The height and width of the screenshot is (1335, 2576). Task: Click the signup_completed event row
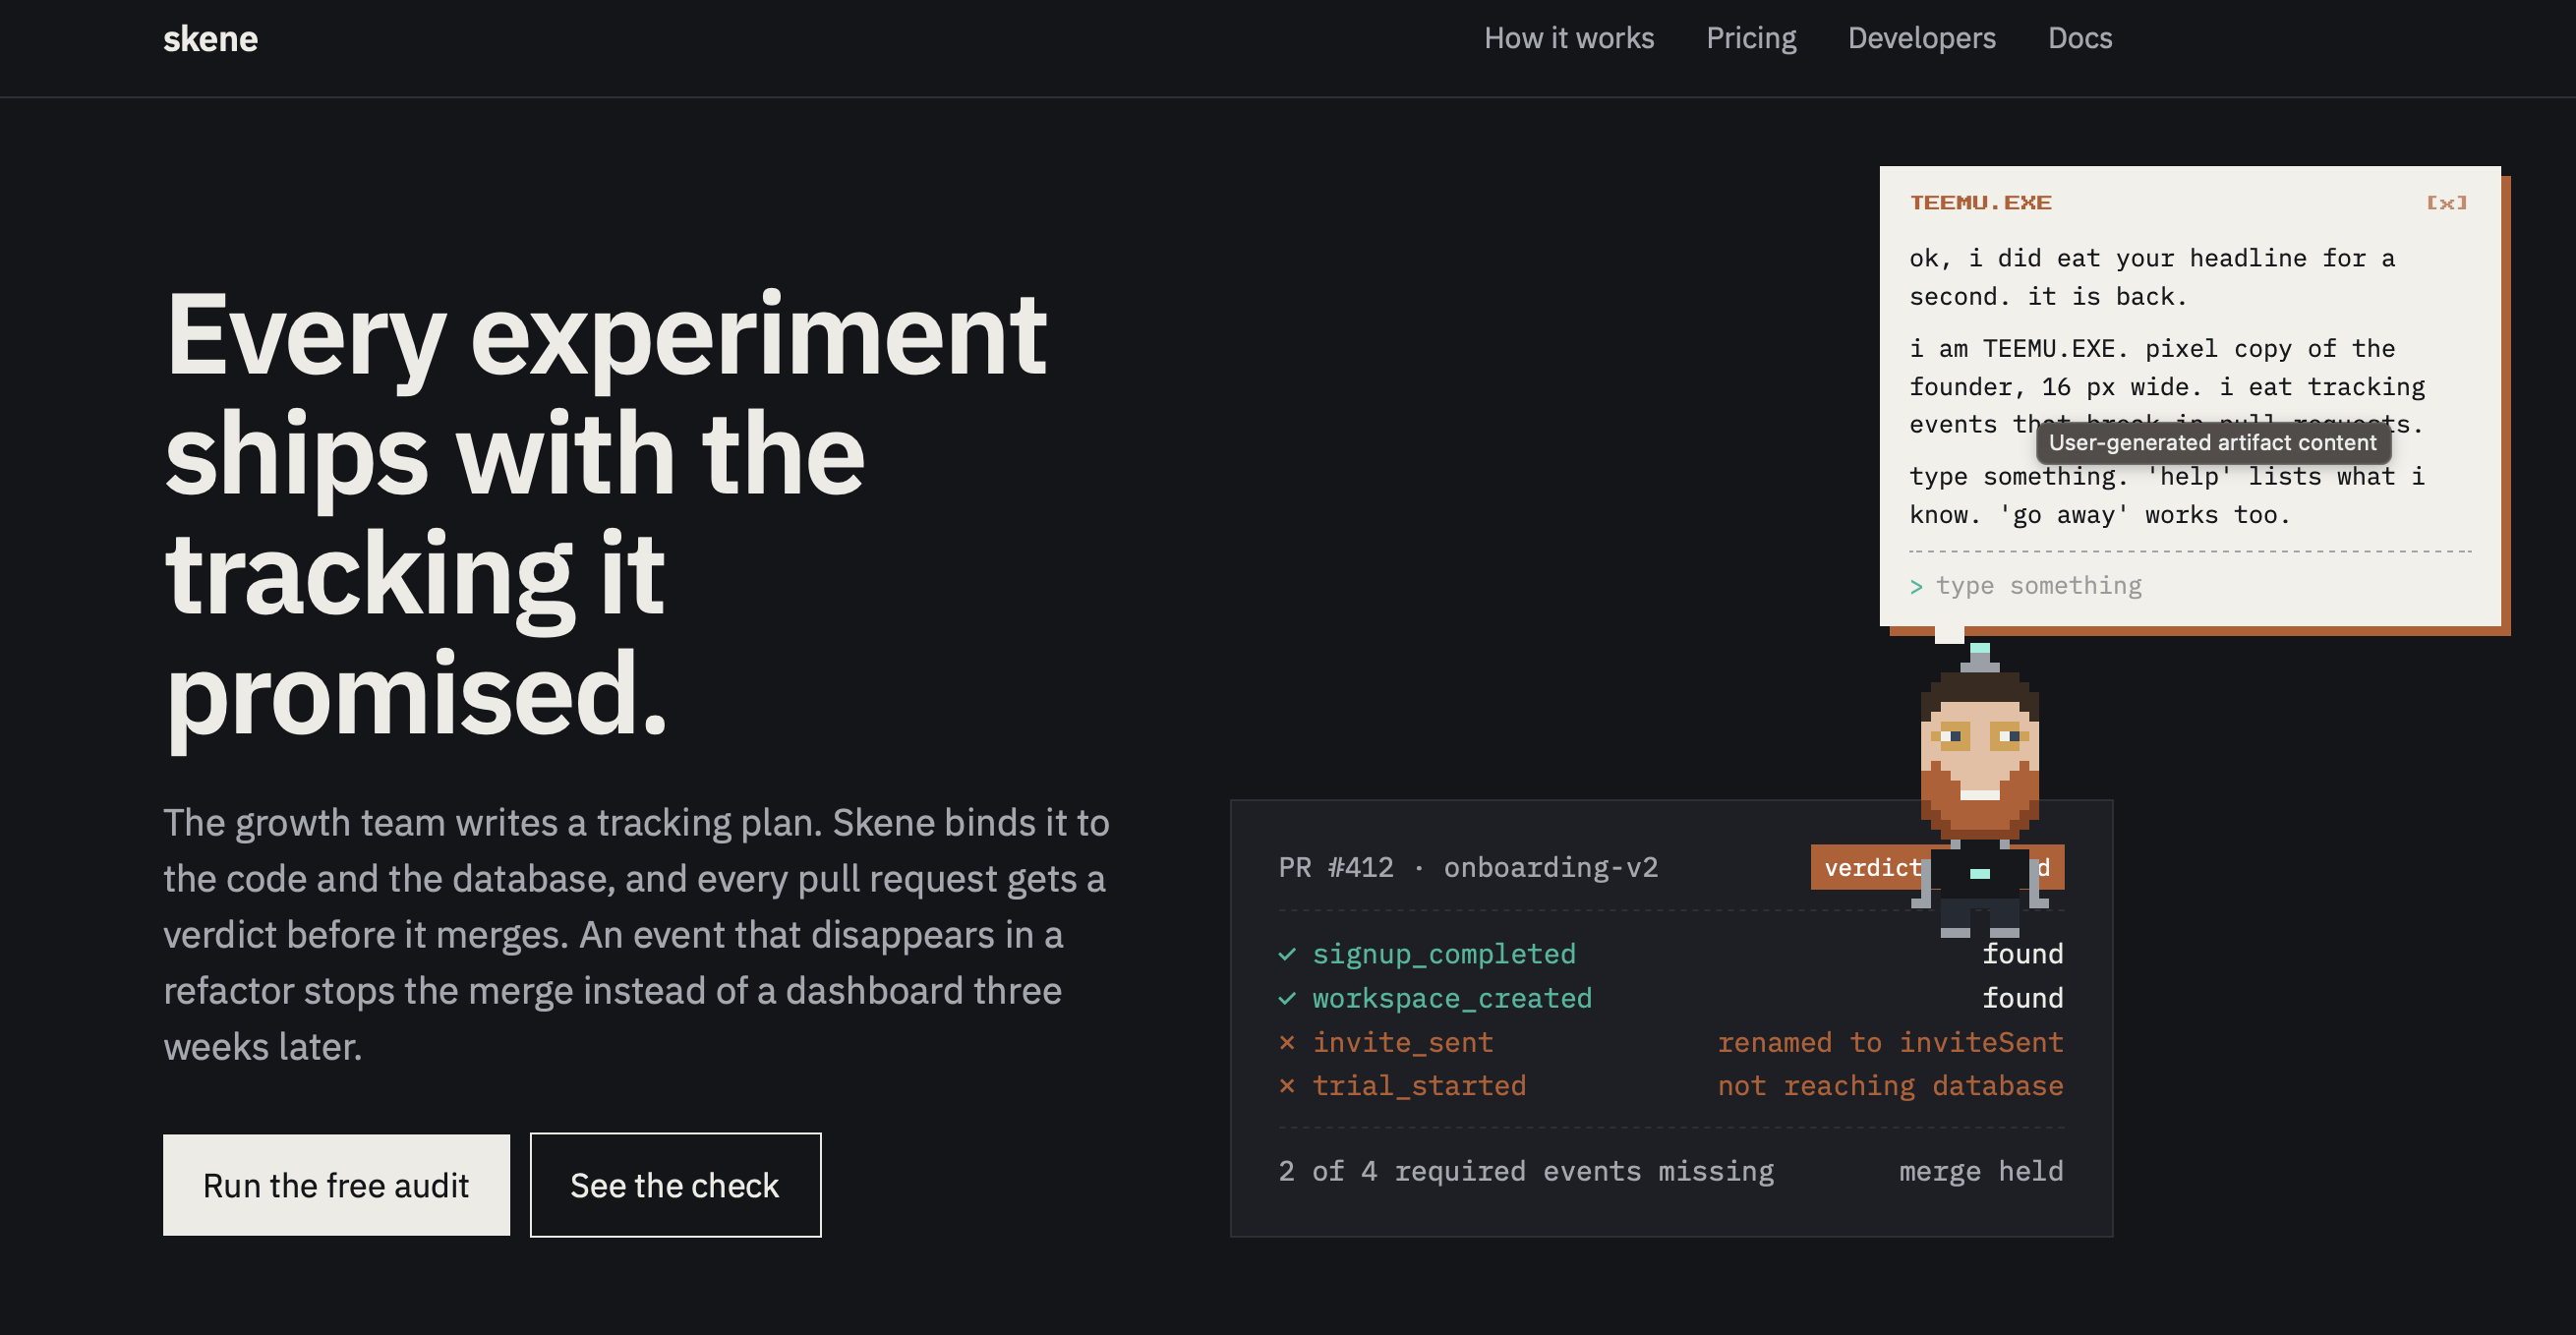[x=1671, y=954]
